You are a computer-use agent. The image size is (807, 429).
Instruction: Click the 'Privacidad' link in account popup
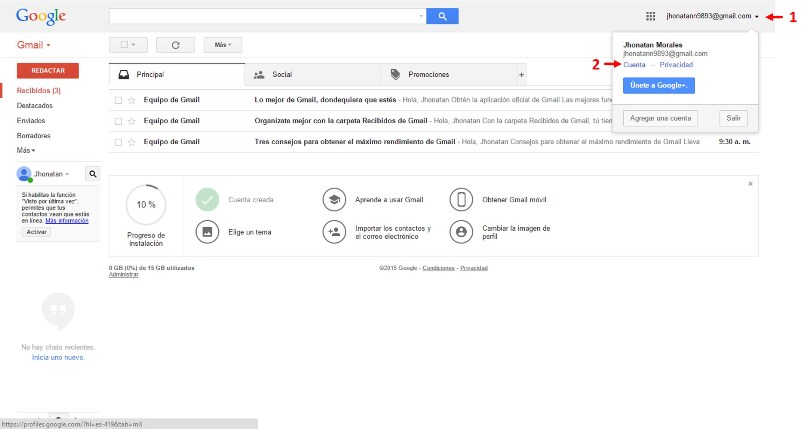coord(676,65)
